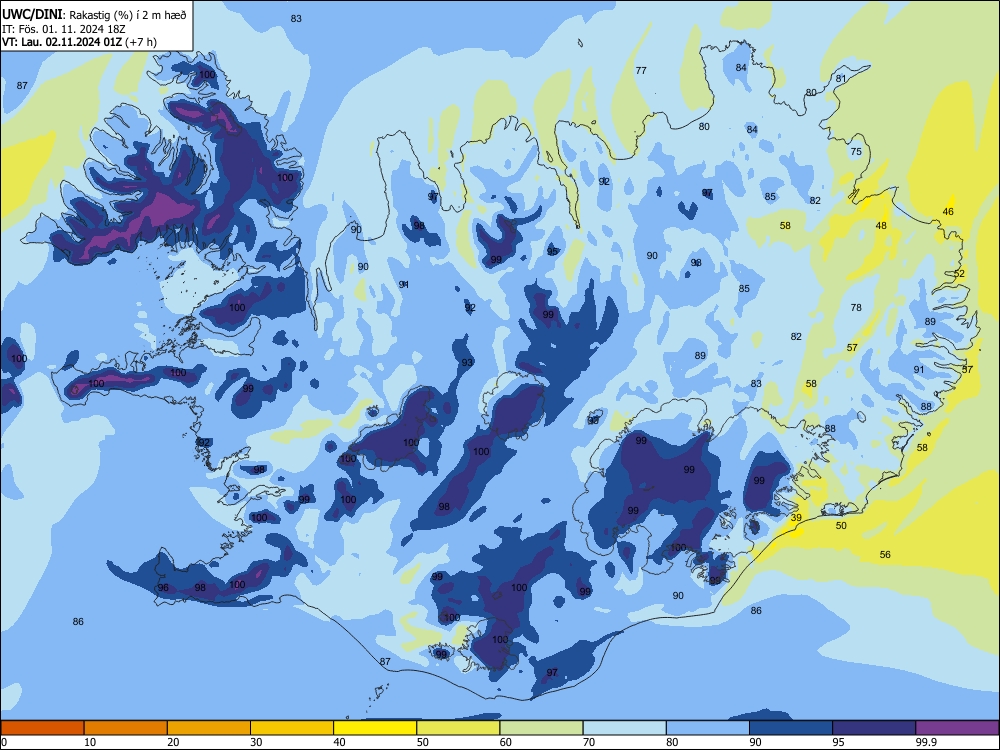Choose the dark blue 90–95 legend swatch
This screenshot has height=750, width=1000.
791,728
